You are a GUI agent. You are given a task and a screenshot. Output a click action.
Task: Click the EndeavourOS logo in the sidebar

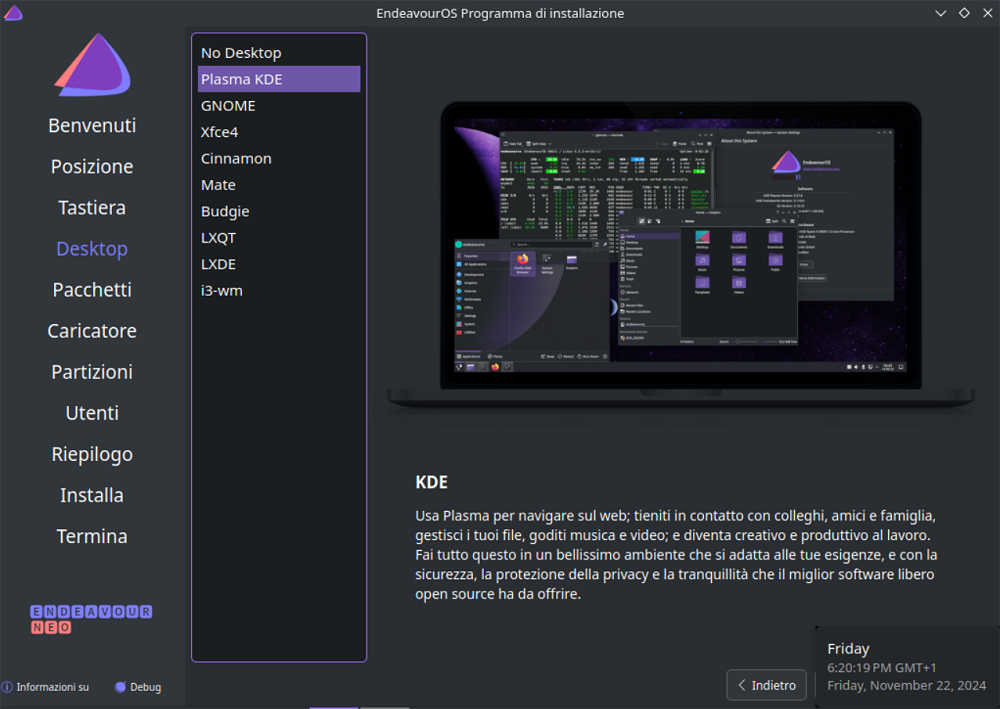[92, 64]
